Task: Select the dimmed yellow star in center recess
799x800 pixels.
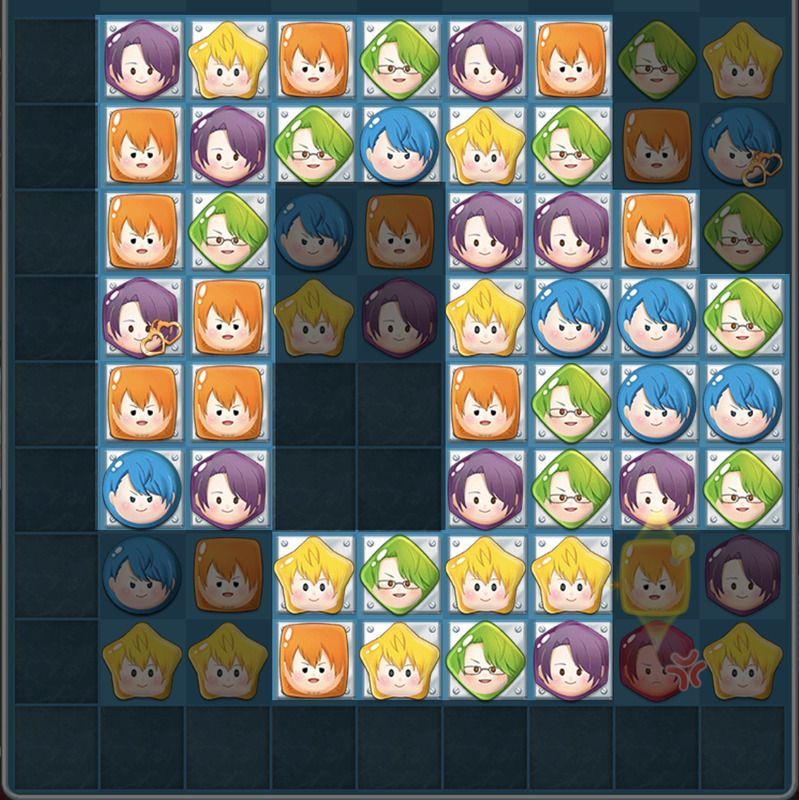Action: click(314, 317)
